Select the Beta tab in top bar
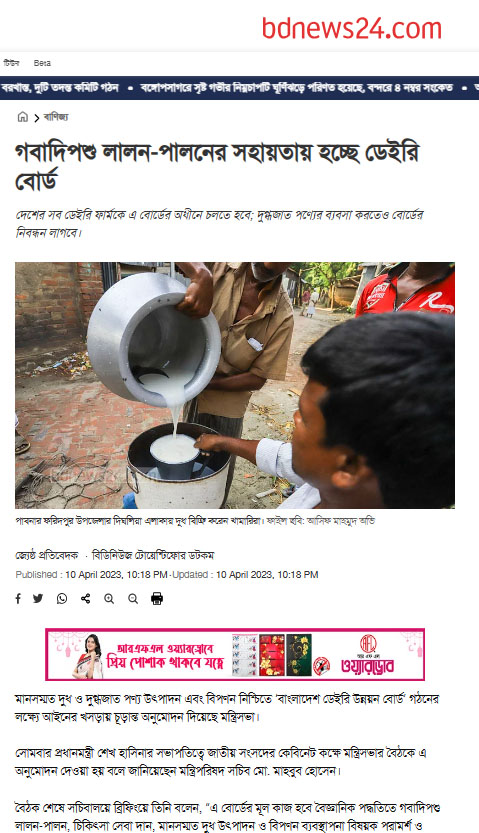Image resolution: width=479 pixels, height=833 pixels. [x=42, y=63]
